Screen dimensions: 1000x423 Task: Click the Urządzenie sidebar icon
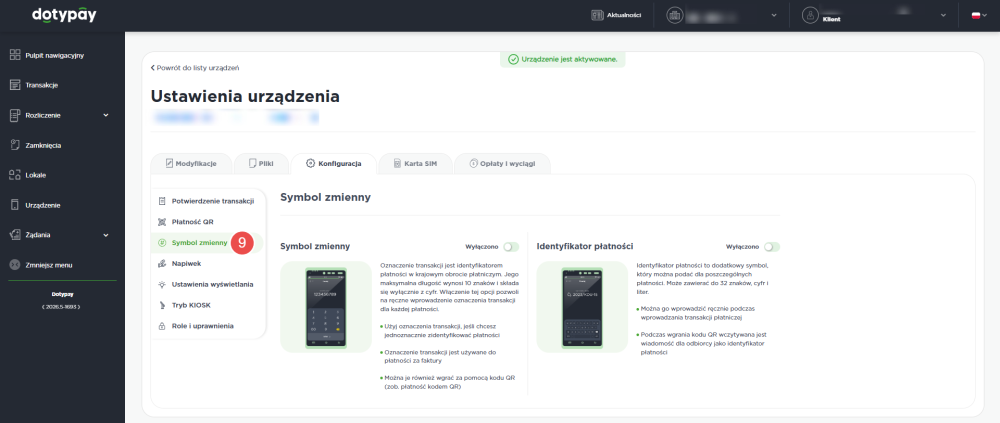(x=16, y=205)
